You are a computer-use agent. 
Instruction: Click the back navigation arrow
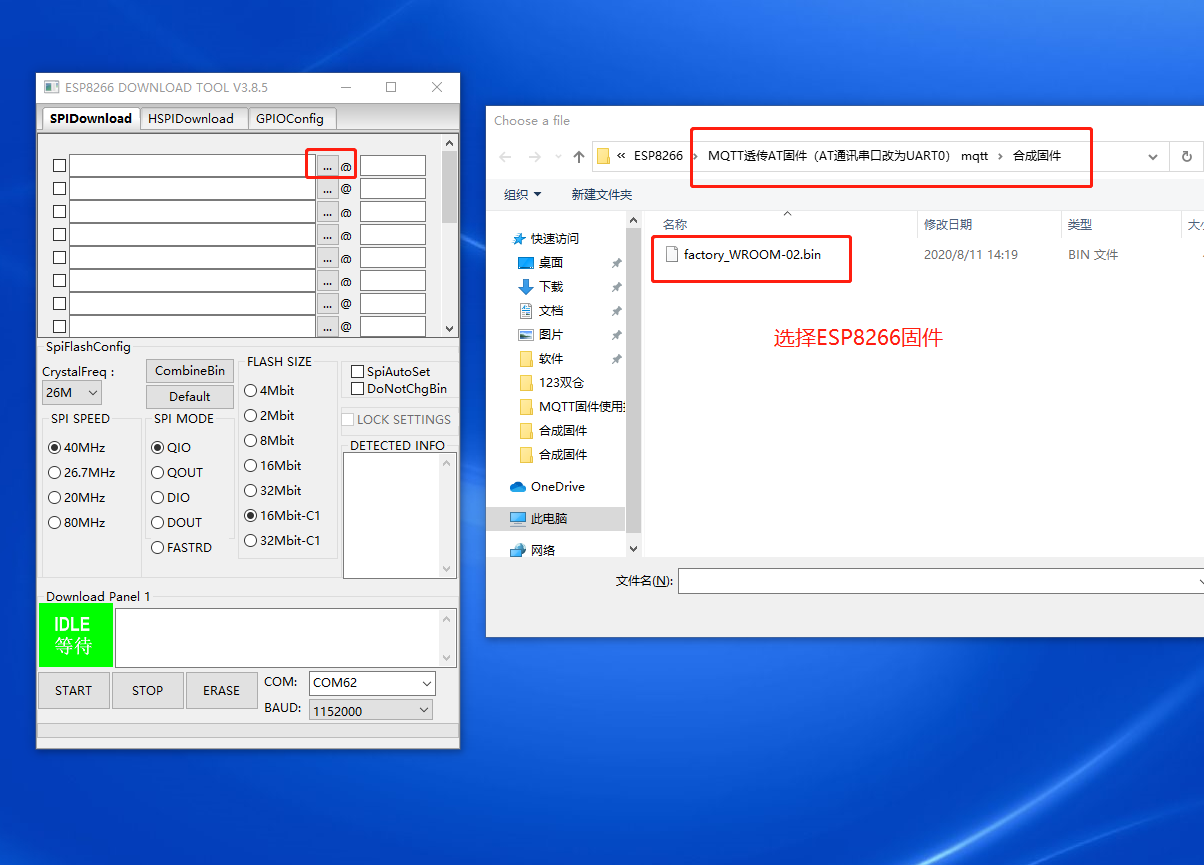[x=505, y=156]
